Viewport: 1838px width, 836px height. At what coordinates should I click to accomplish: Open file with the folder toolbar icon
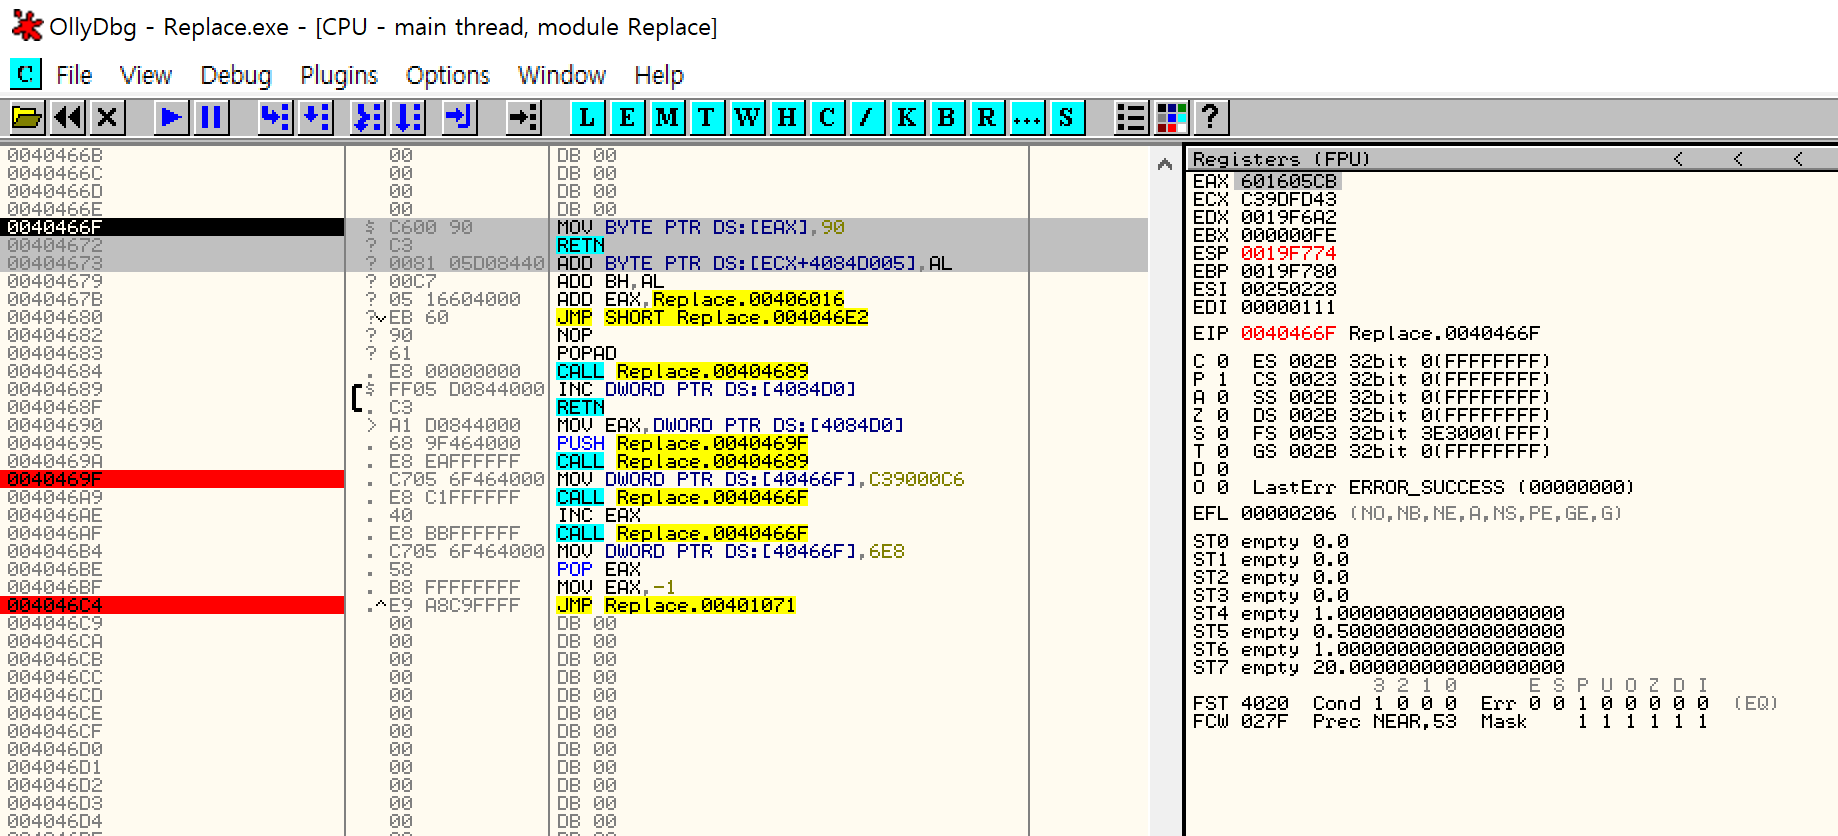(27, 118)
